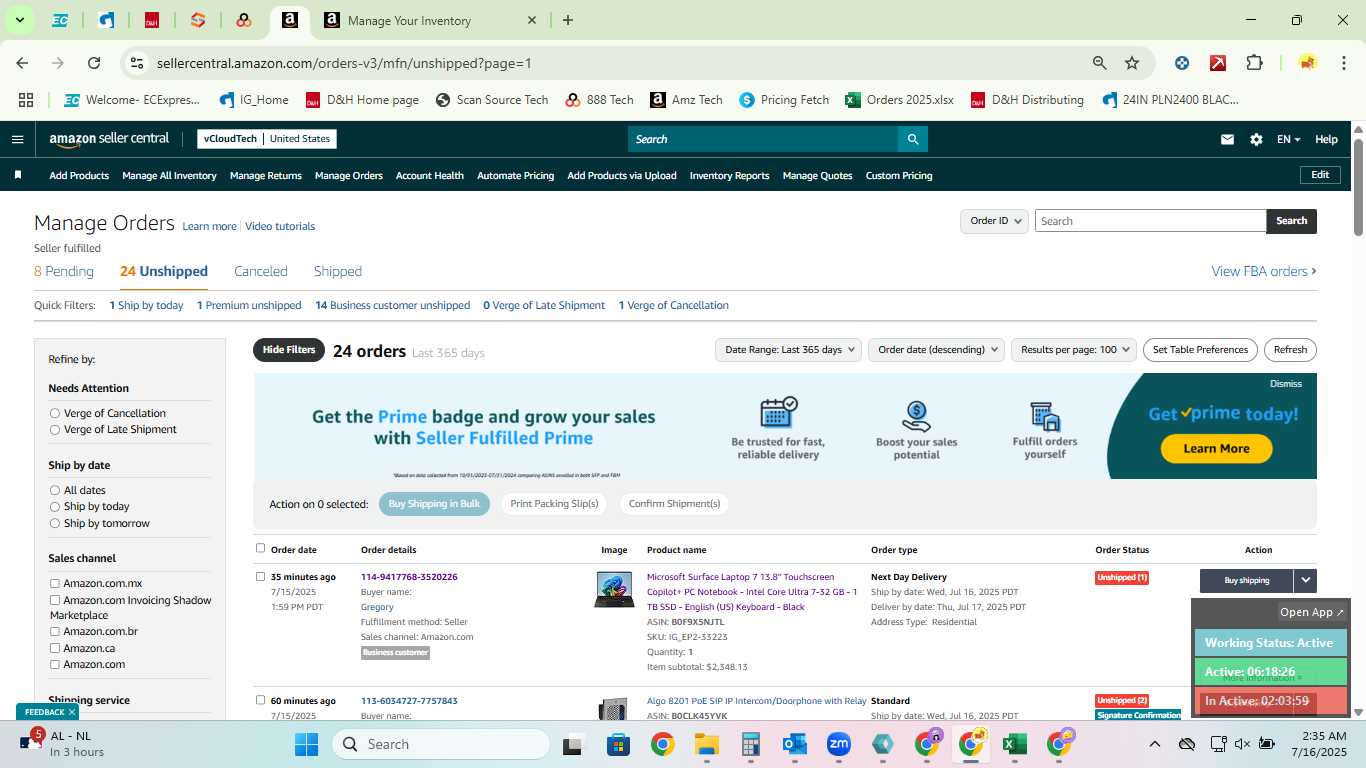Open the site information icon in address bar
1366x768 pixels.
coord(137,63)
